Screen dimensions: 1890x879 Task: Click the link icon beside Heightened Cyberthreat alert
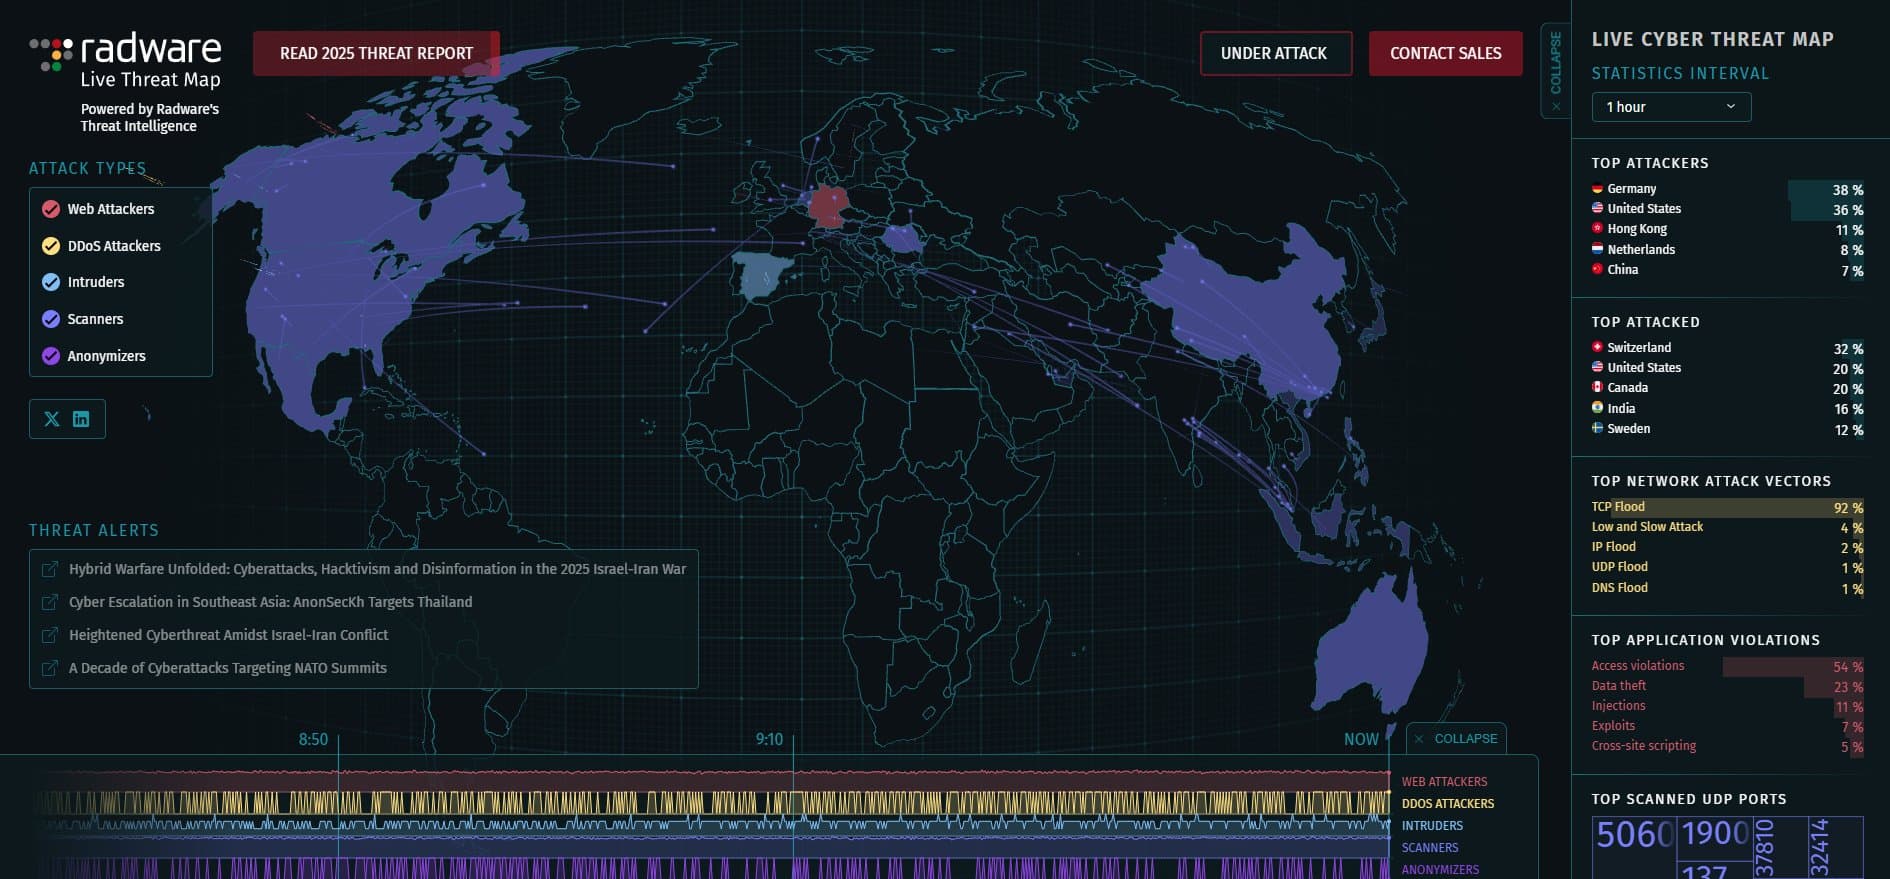point(48,635)
